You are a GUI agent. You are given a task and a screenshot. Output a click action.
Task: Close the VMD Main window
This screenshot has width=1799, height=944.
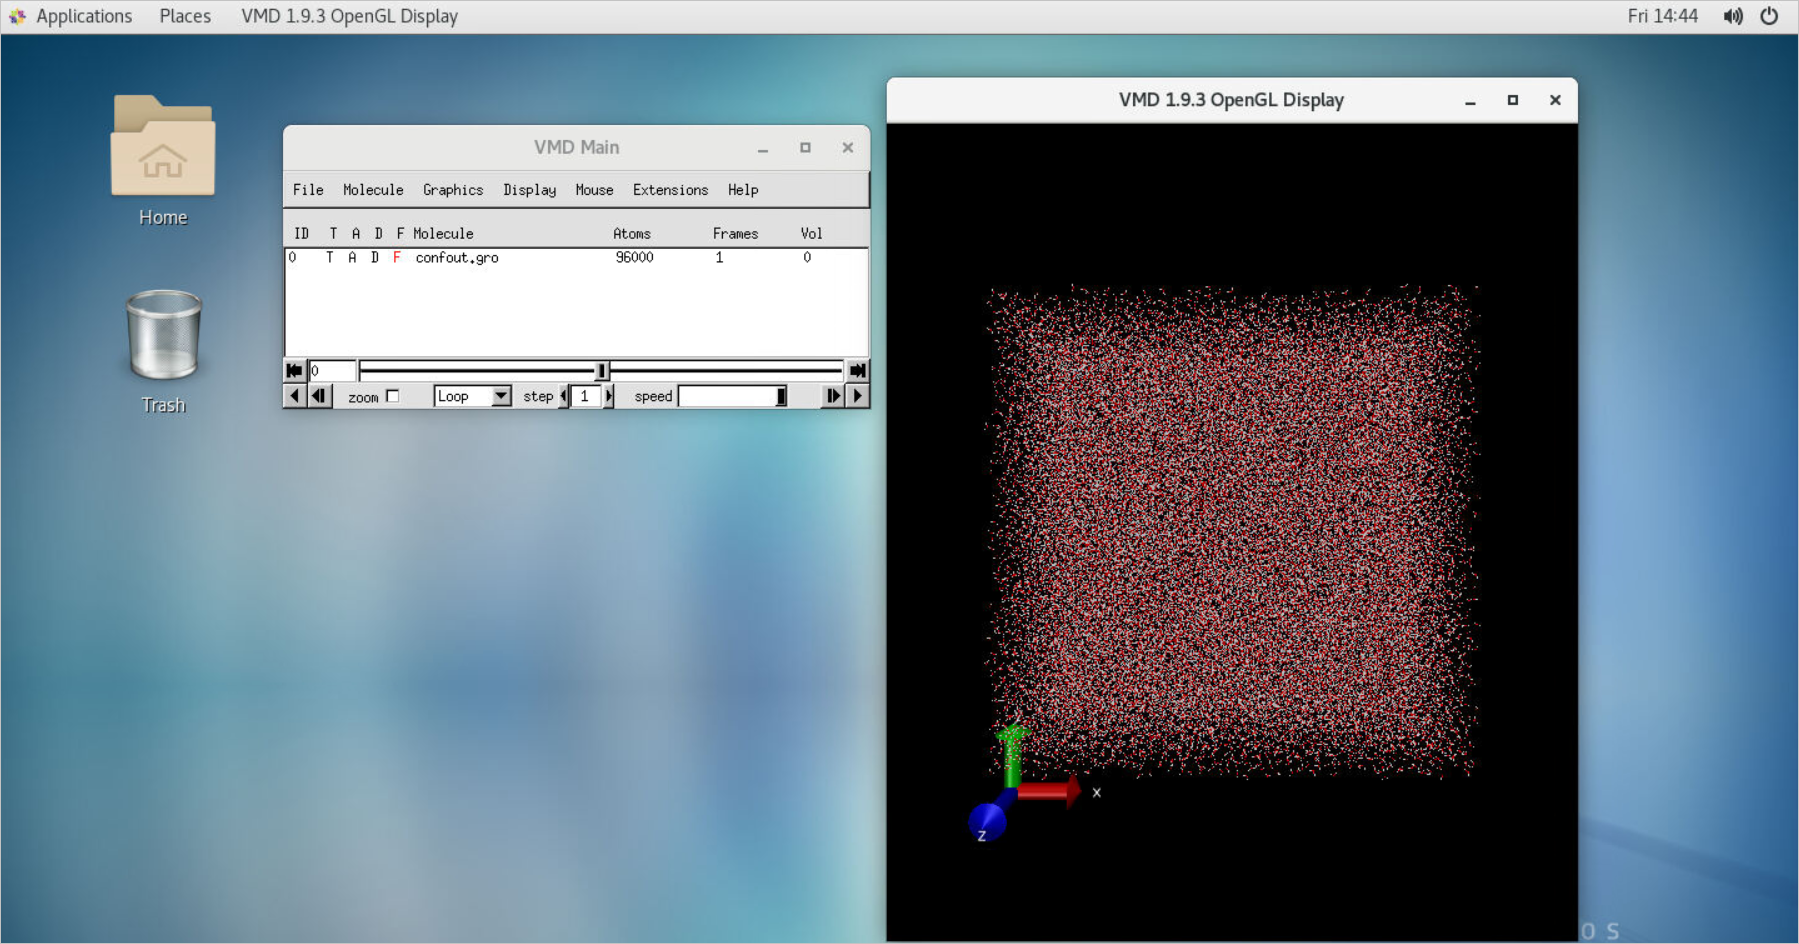tap(848, 148)
